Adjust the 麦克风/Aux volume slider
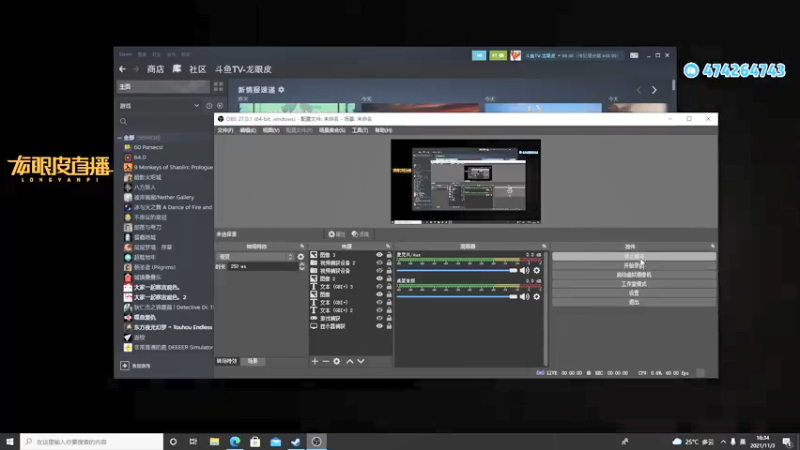800x450 pixels. (457, 270)
